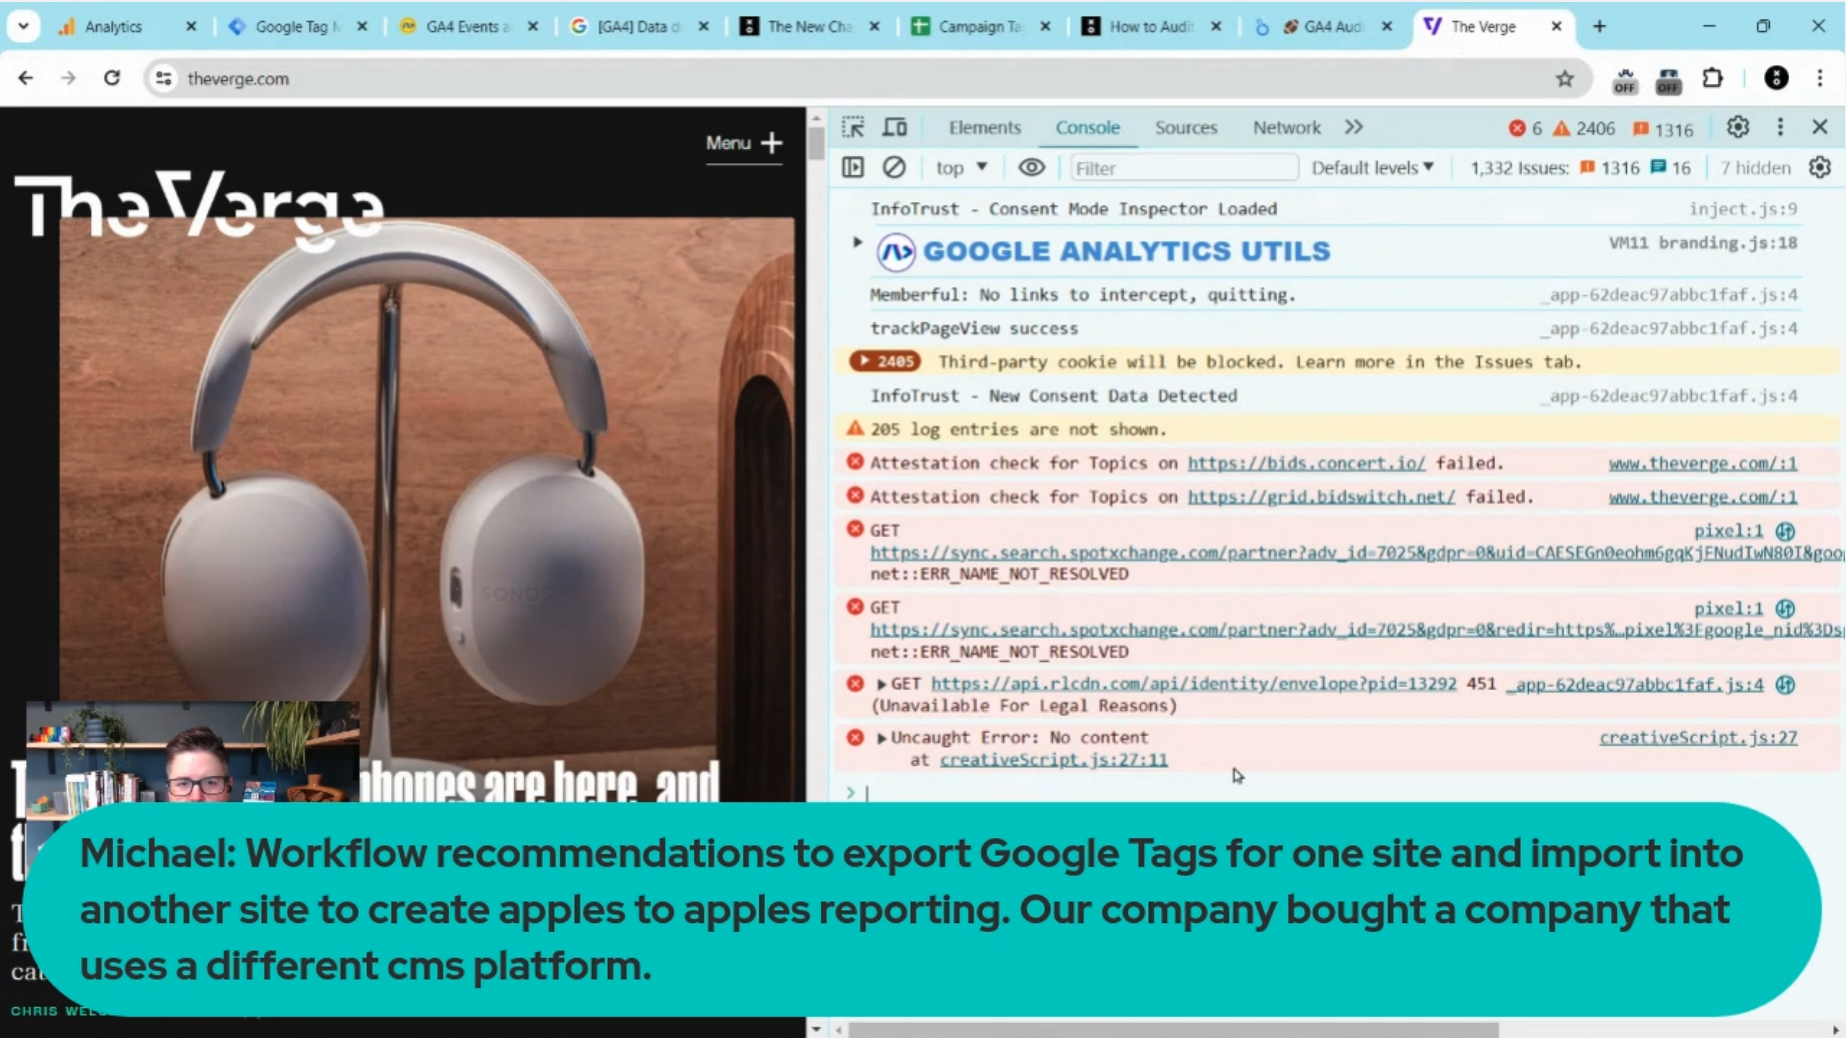Image resolution: width=1846 pixels, height=1038 pixels.
Task: Show more DevTools tabs chevron
Action: (1354, 127)
